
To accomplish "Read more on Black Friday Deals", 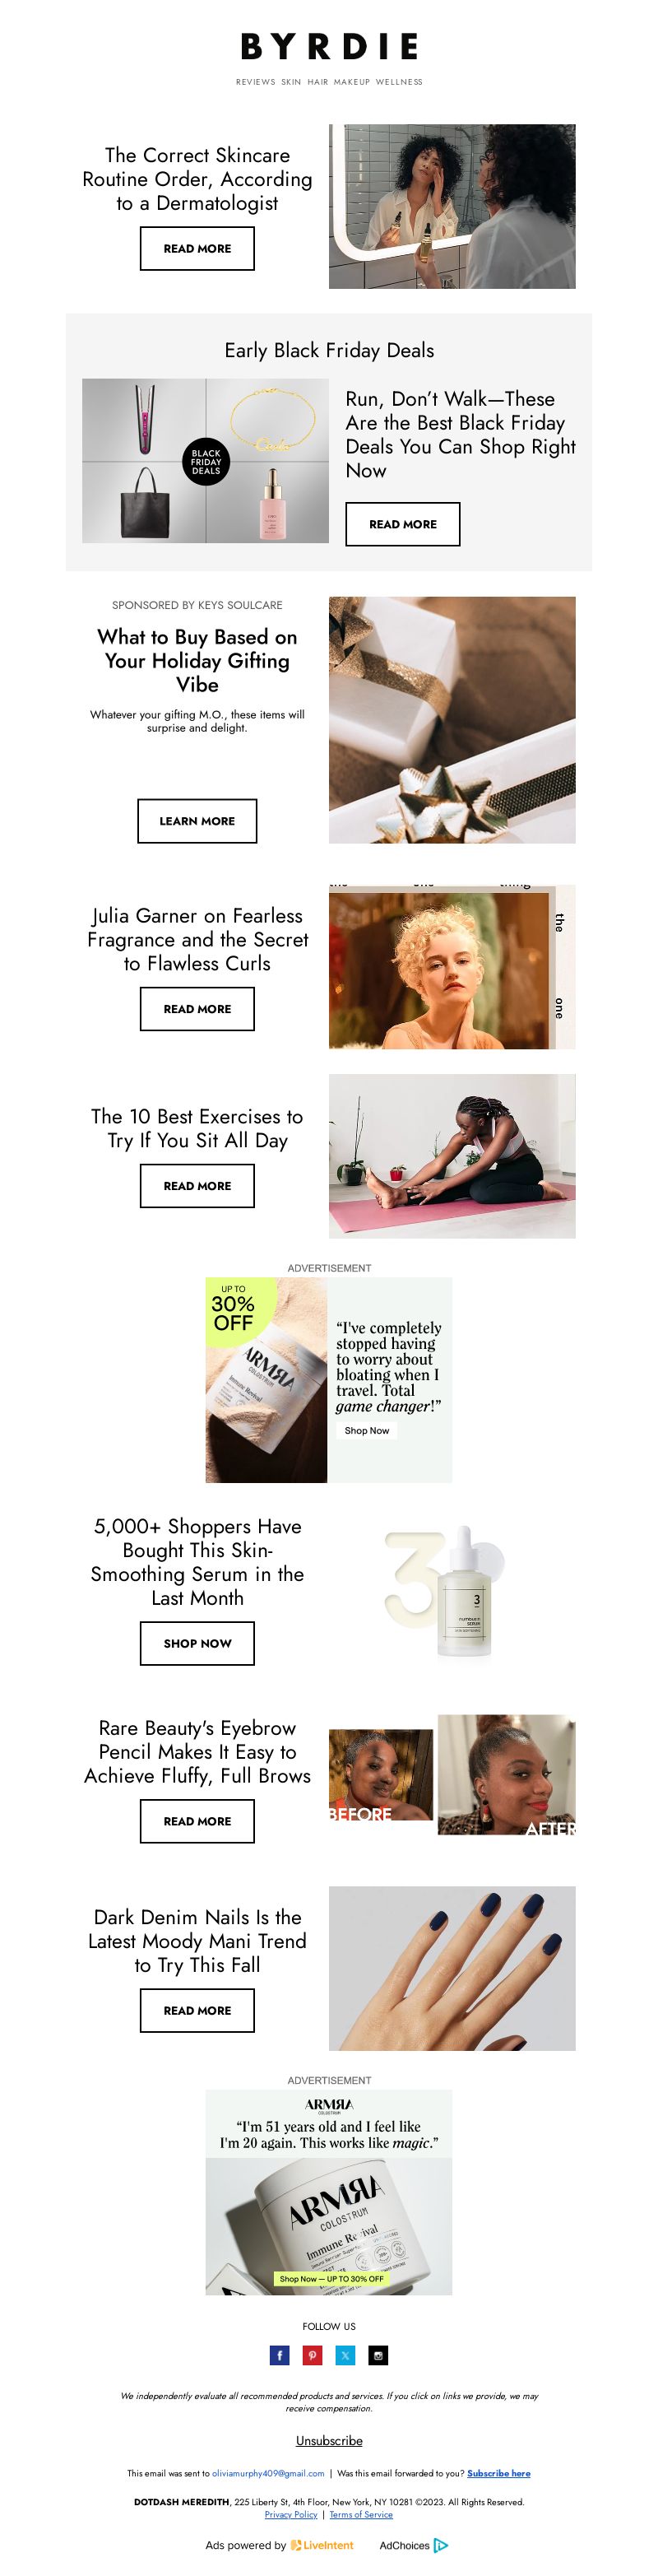I will (403, 524).
